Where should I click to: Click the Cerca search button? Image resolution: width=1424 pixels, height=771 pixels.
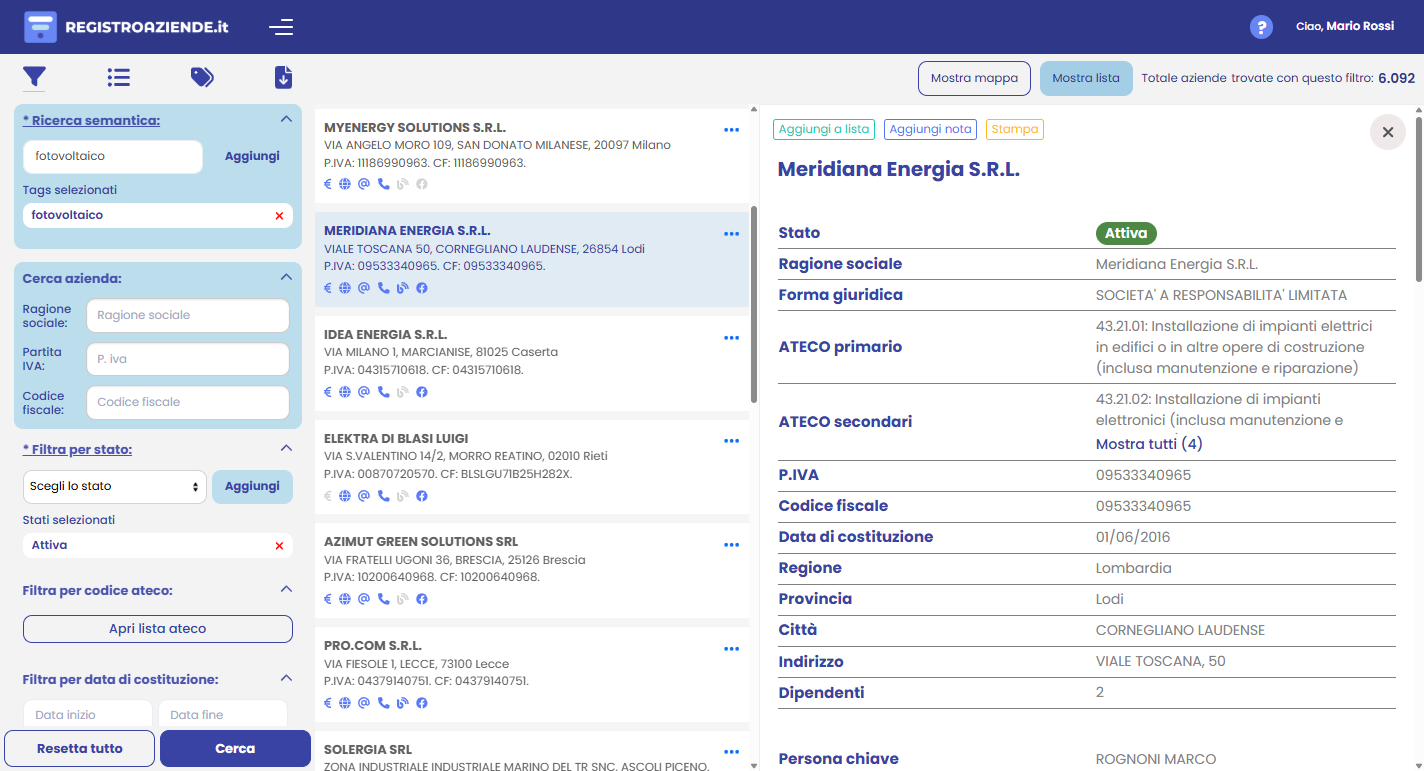[235, 748]
